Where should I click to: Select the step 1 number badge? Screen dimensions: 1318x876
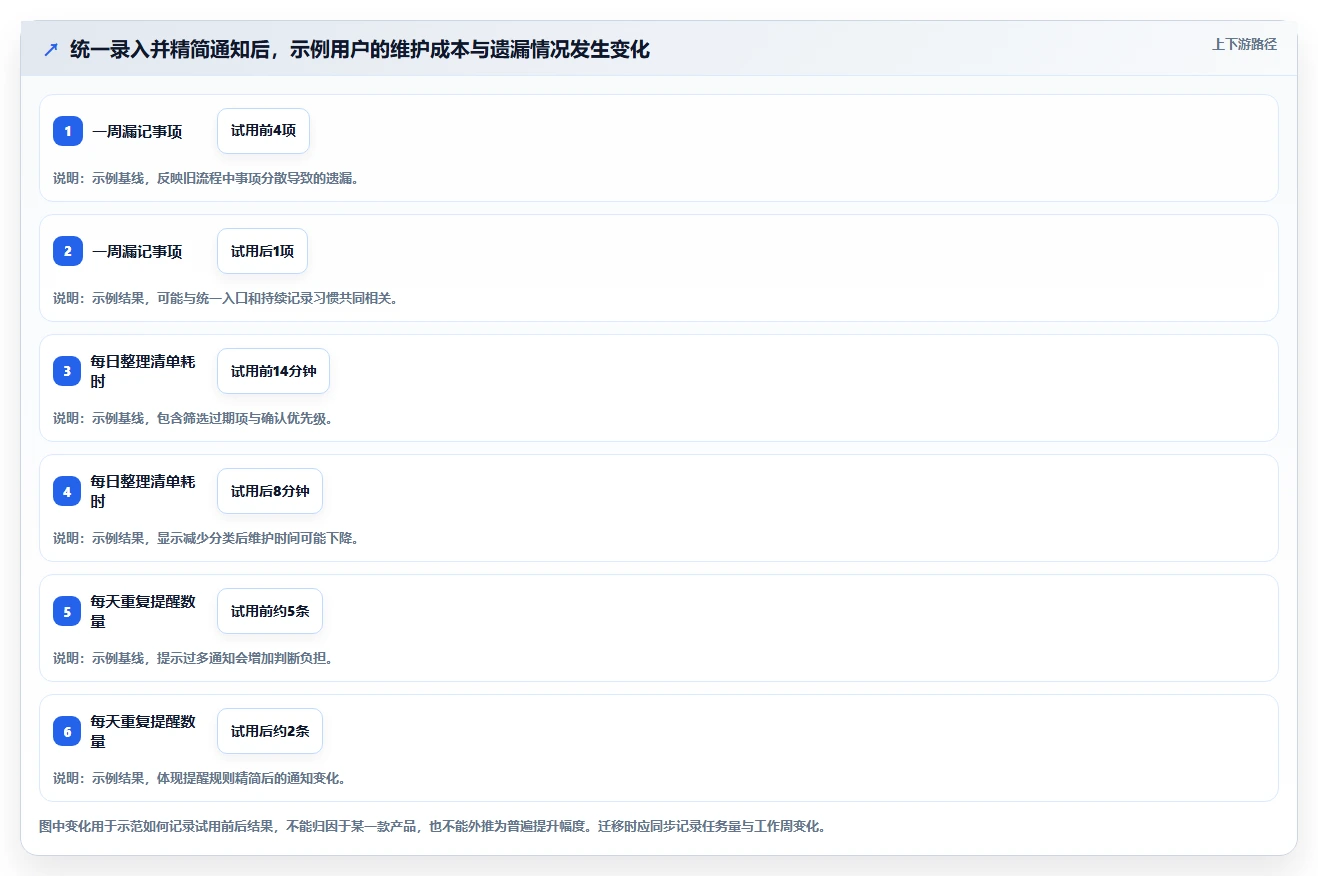(68, 131)
